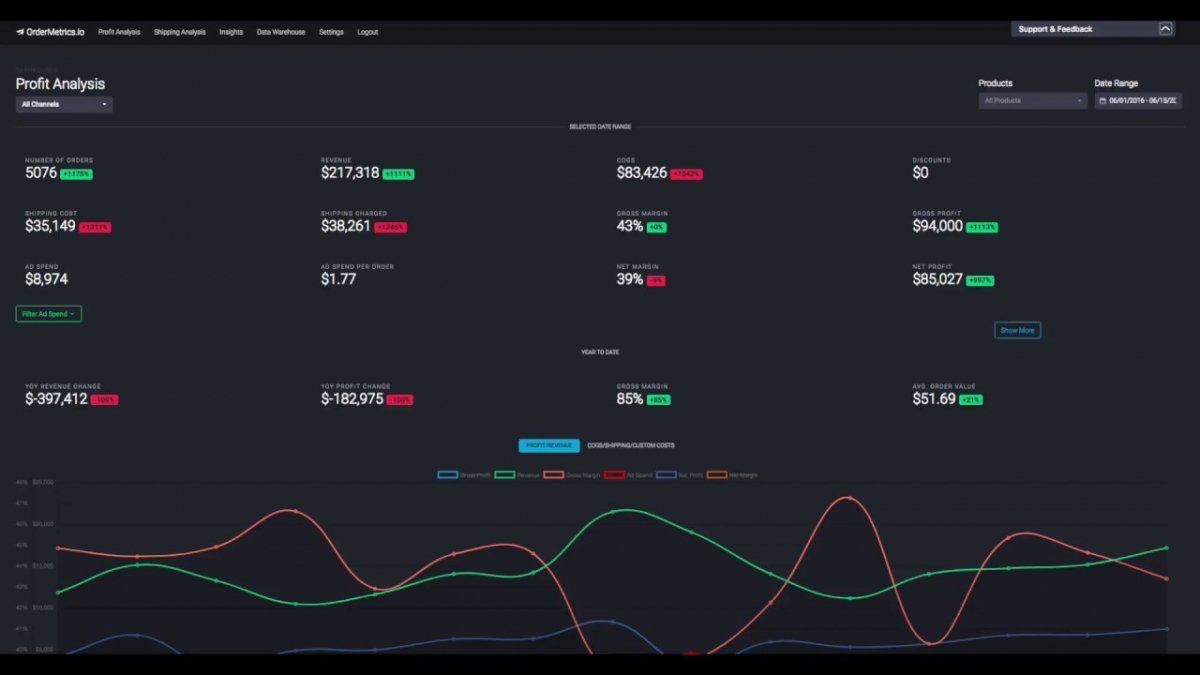Screen dimensions: 1200x675
Task: Click the Gross Margin color swatch
Action: 553,476
